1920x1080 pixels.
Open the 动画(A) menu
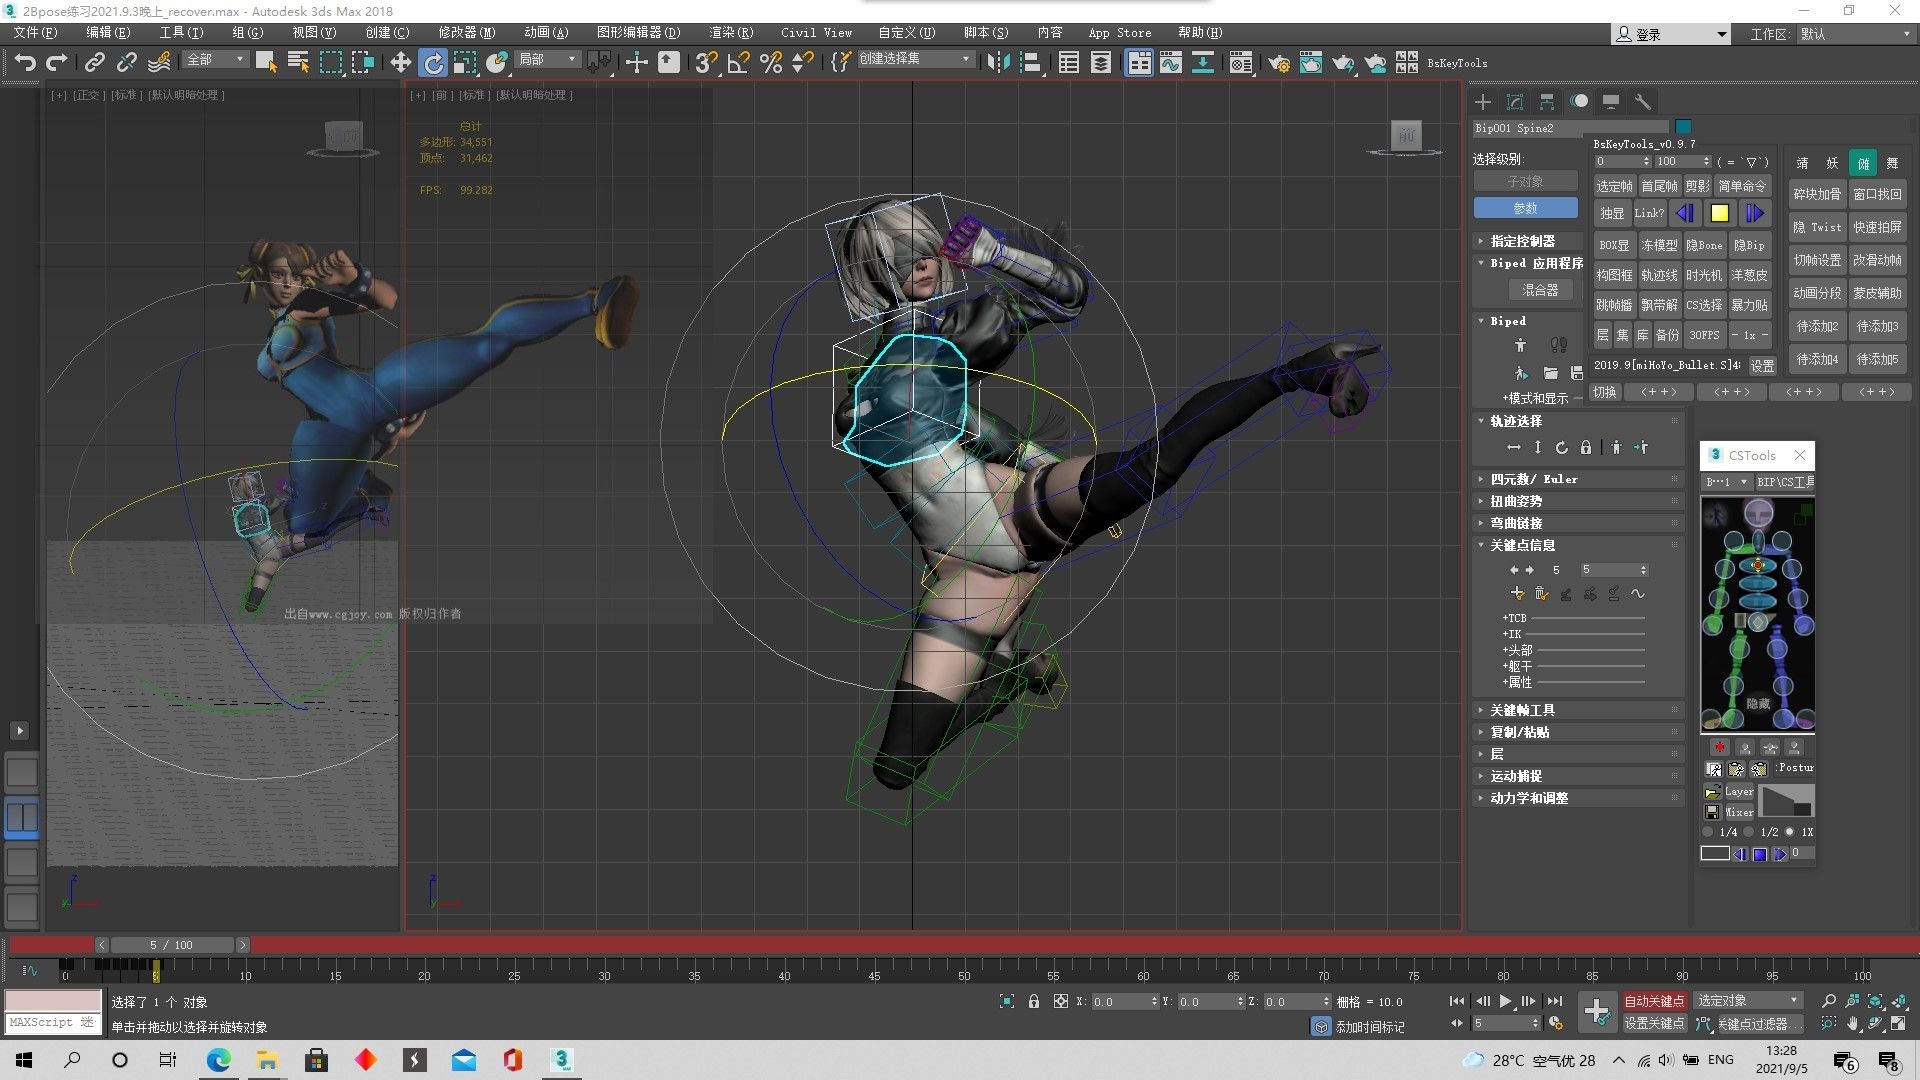(x=546, y=33)
